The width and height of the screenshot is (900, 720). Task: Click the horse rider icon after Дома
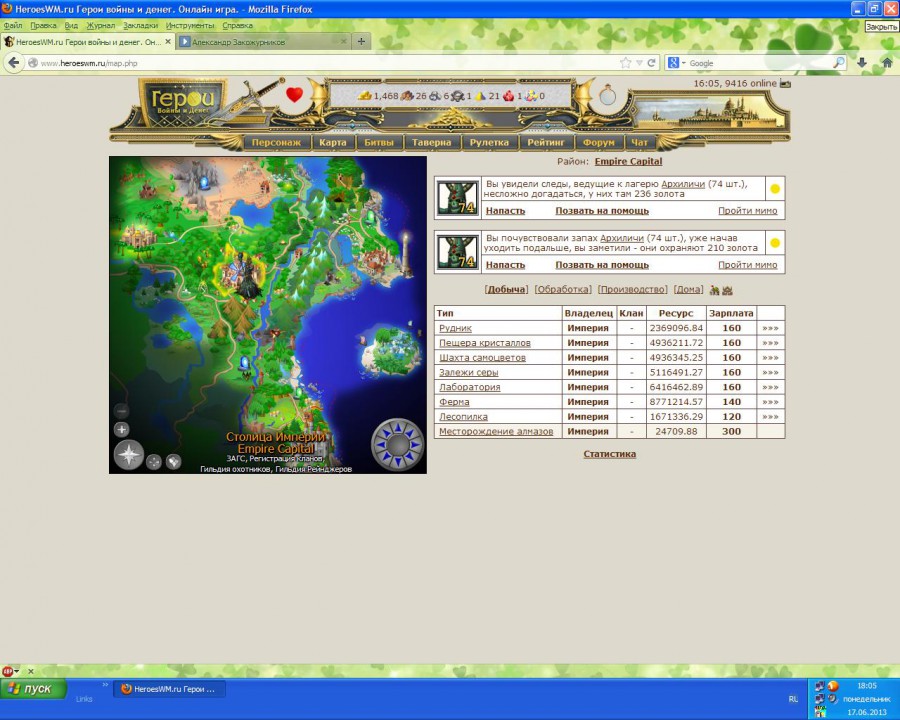[715, 290]
